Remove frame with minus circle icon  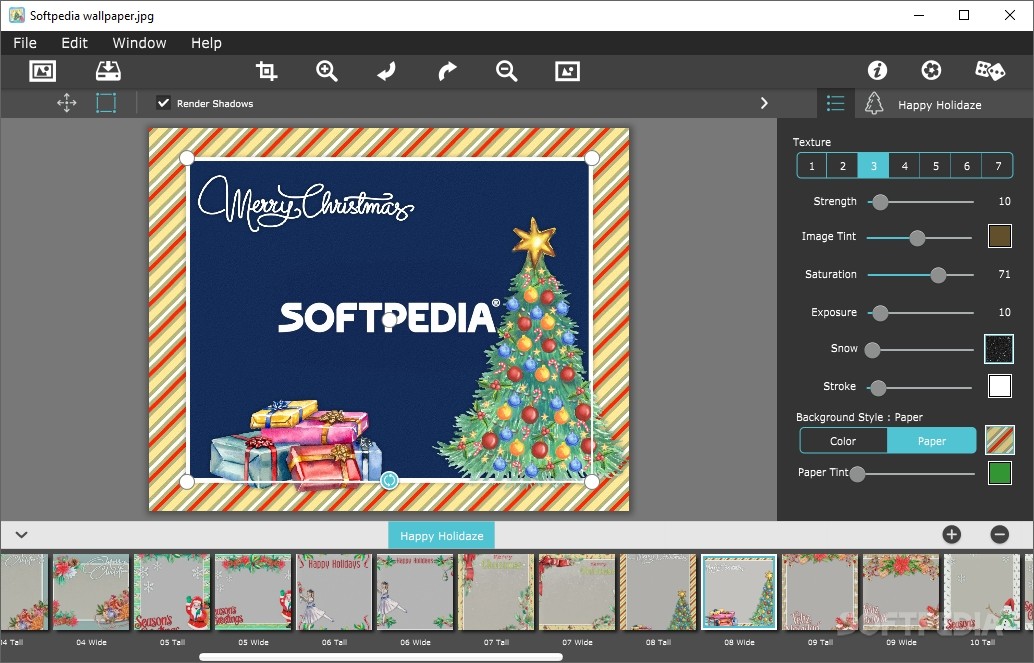click(x=1000, y=534)
